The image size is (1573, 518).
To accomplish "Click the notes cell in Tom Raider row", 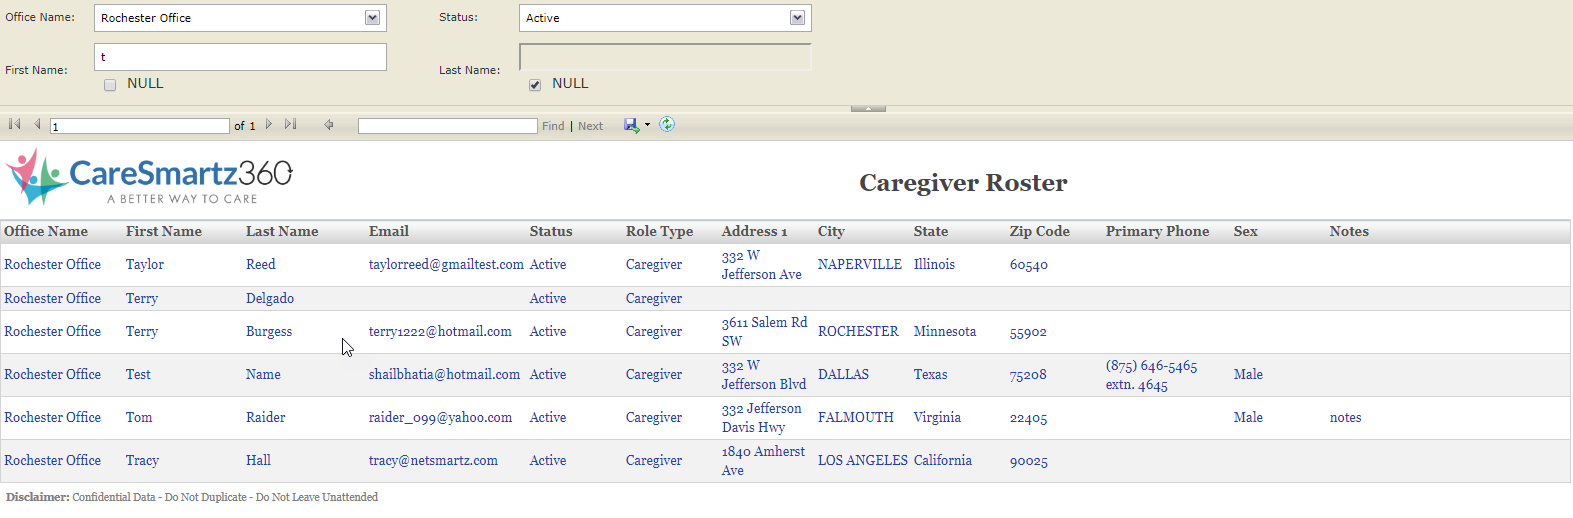I will pos(1346,417).
